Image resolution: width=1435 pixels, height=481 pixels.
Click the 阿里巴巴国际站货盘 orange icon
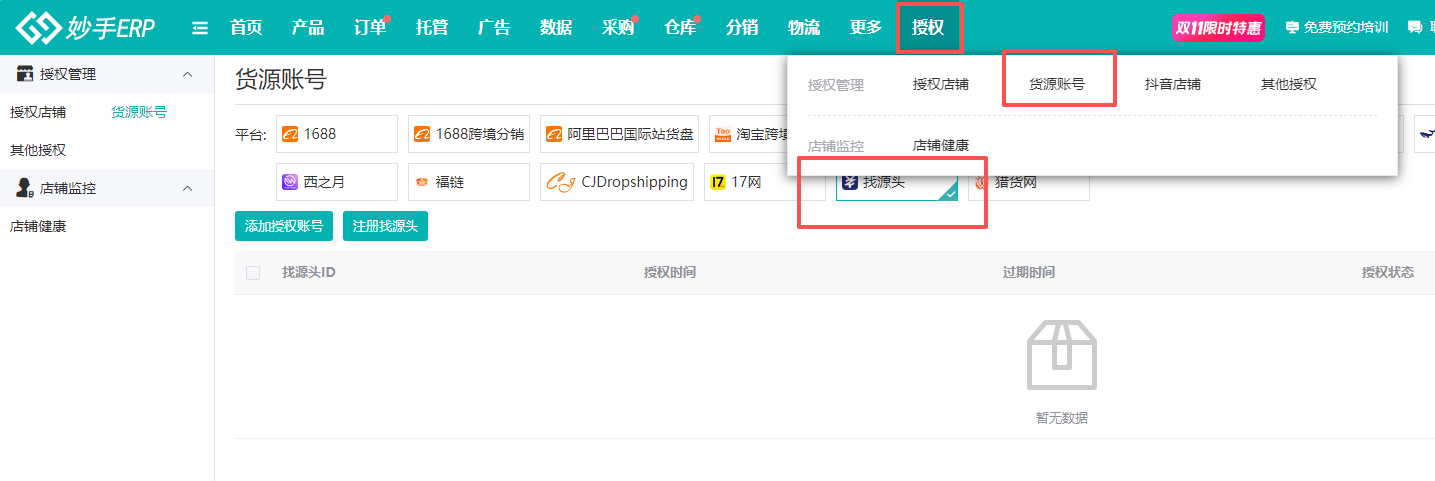(x=554, y=134)
